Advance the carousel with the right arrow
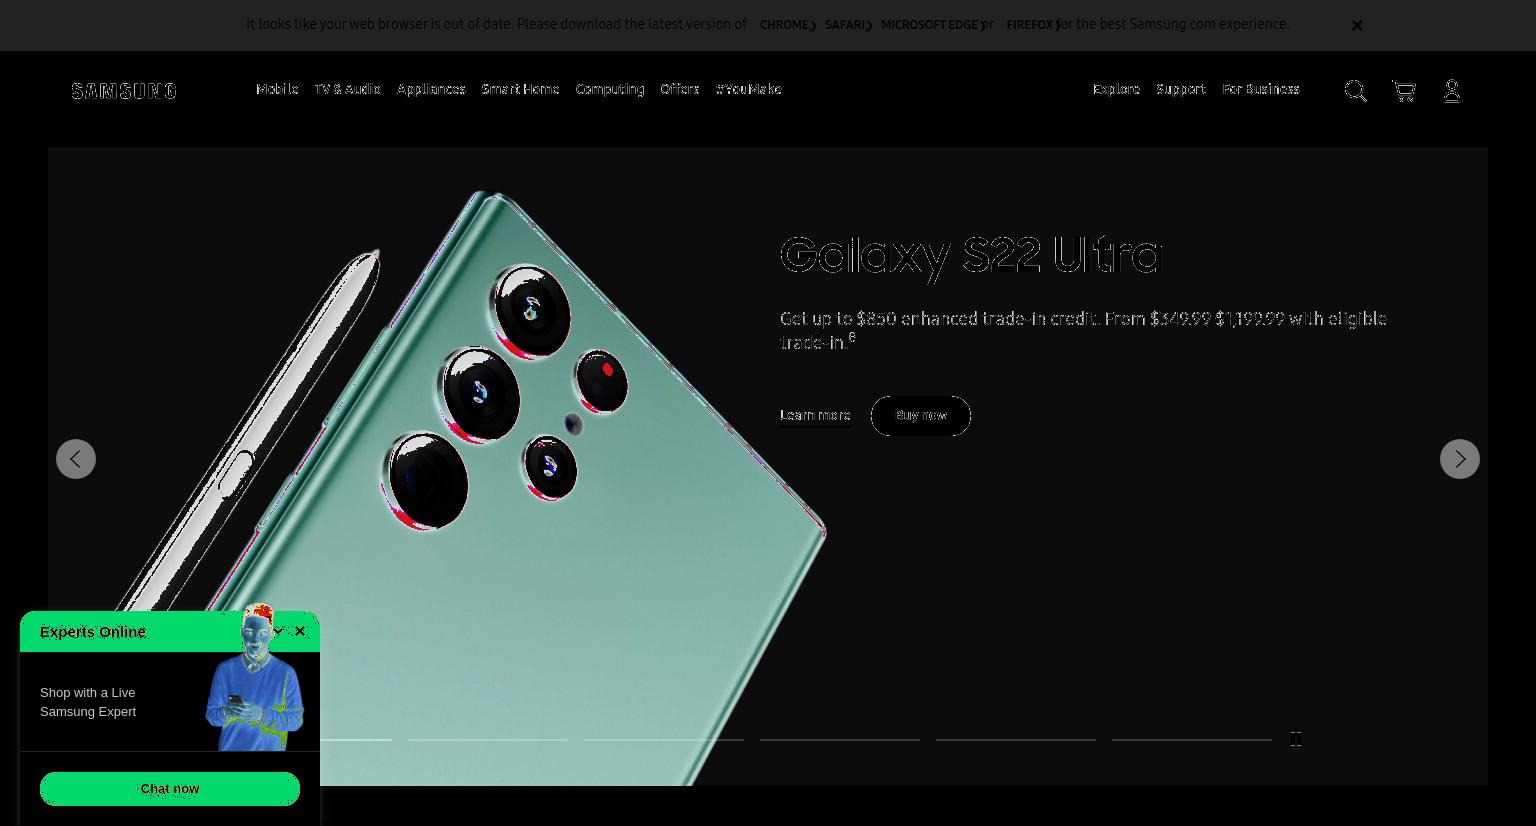The height and width of the screenshot is (826, 1536). point(1460,459)
